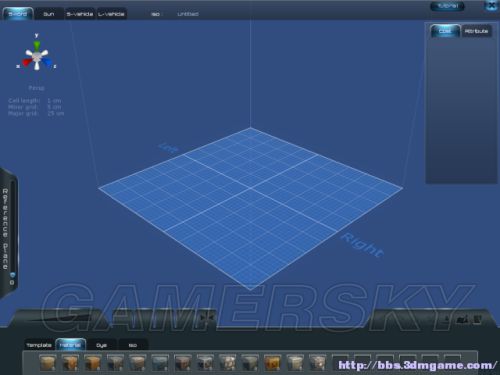The image size is (500, 375).
Task: Click the blue Z axis of the view gizmo
Action: [x=47, y=62]
